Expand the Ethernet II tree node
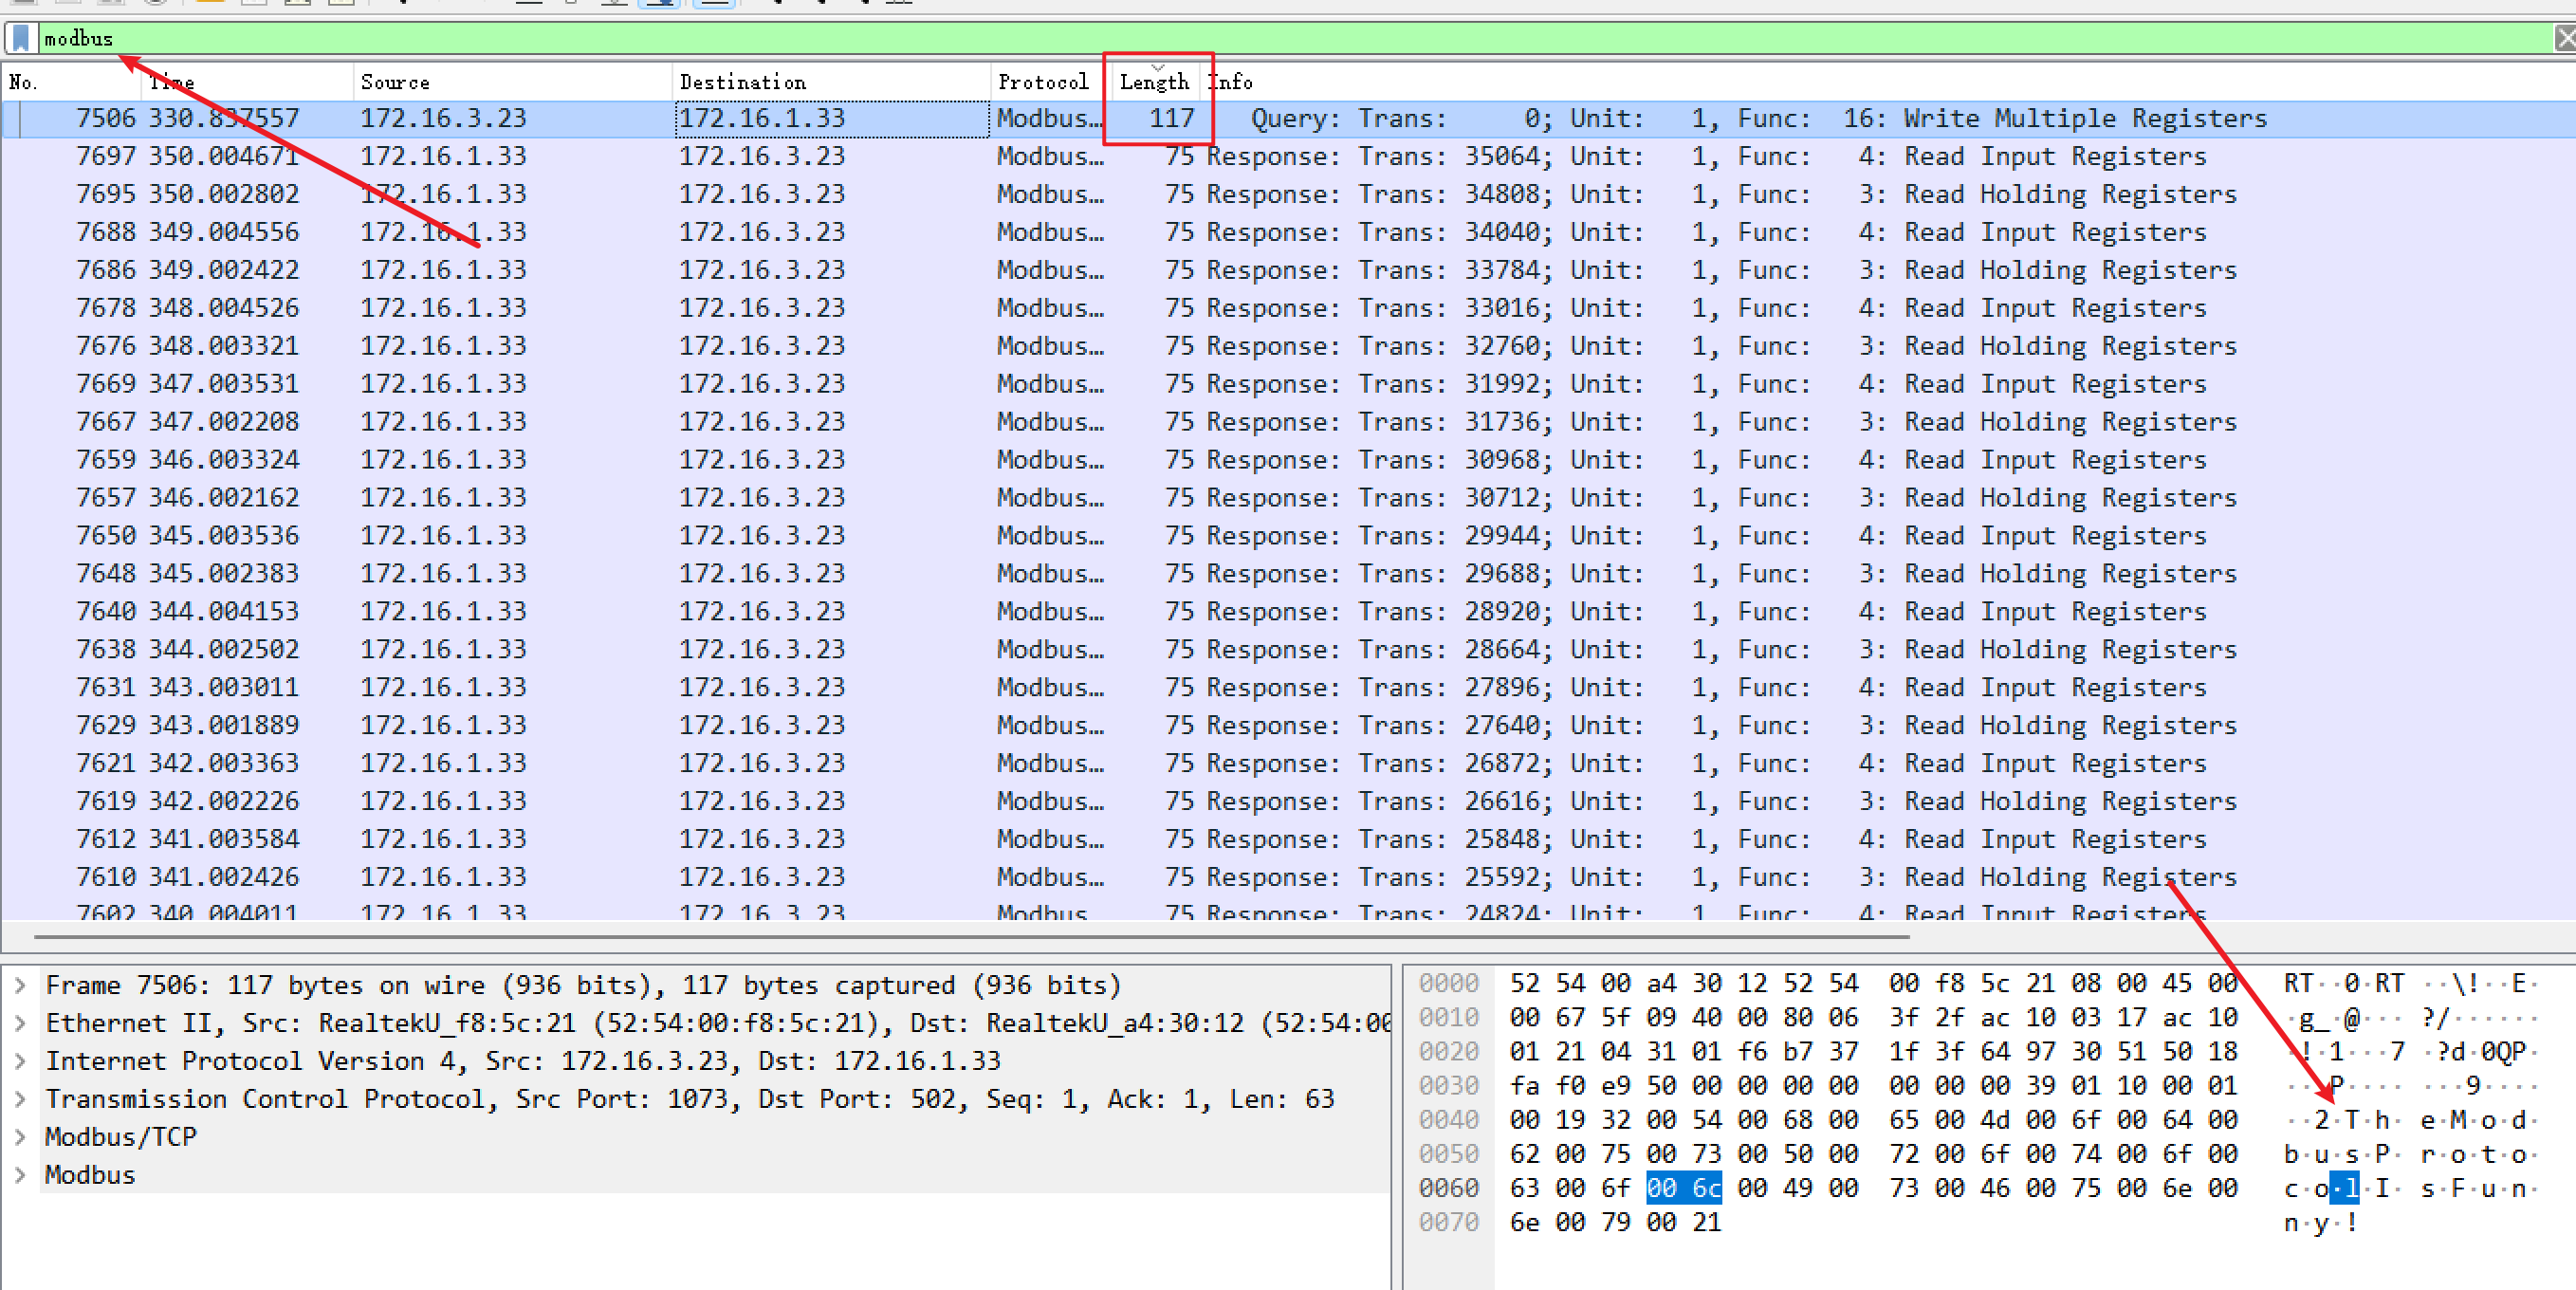 20,1023
